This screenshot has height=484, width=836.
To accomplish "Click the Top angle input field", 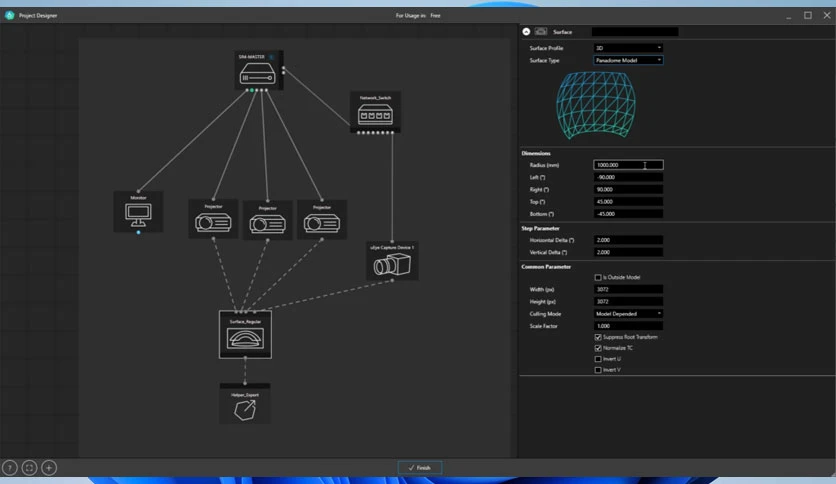I will point(628,201).
